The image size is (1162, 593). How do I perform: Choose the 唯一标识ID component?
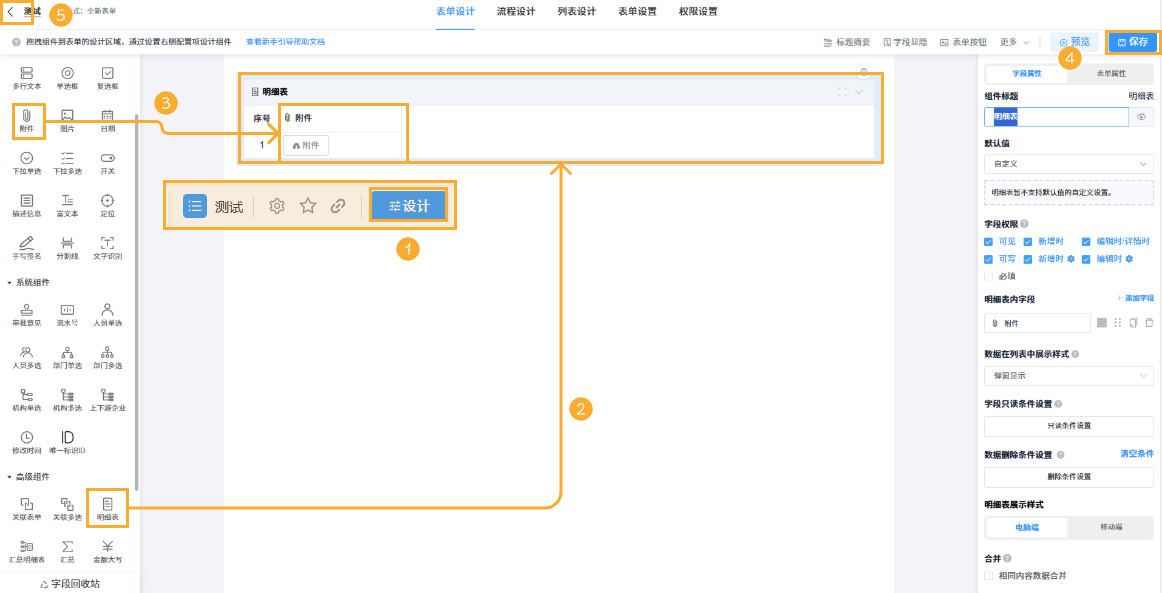[x=67, y=442]
